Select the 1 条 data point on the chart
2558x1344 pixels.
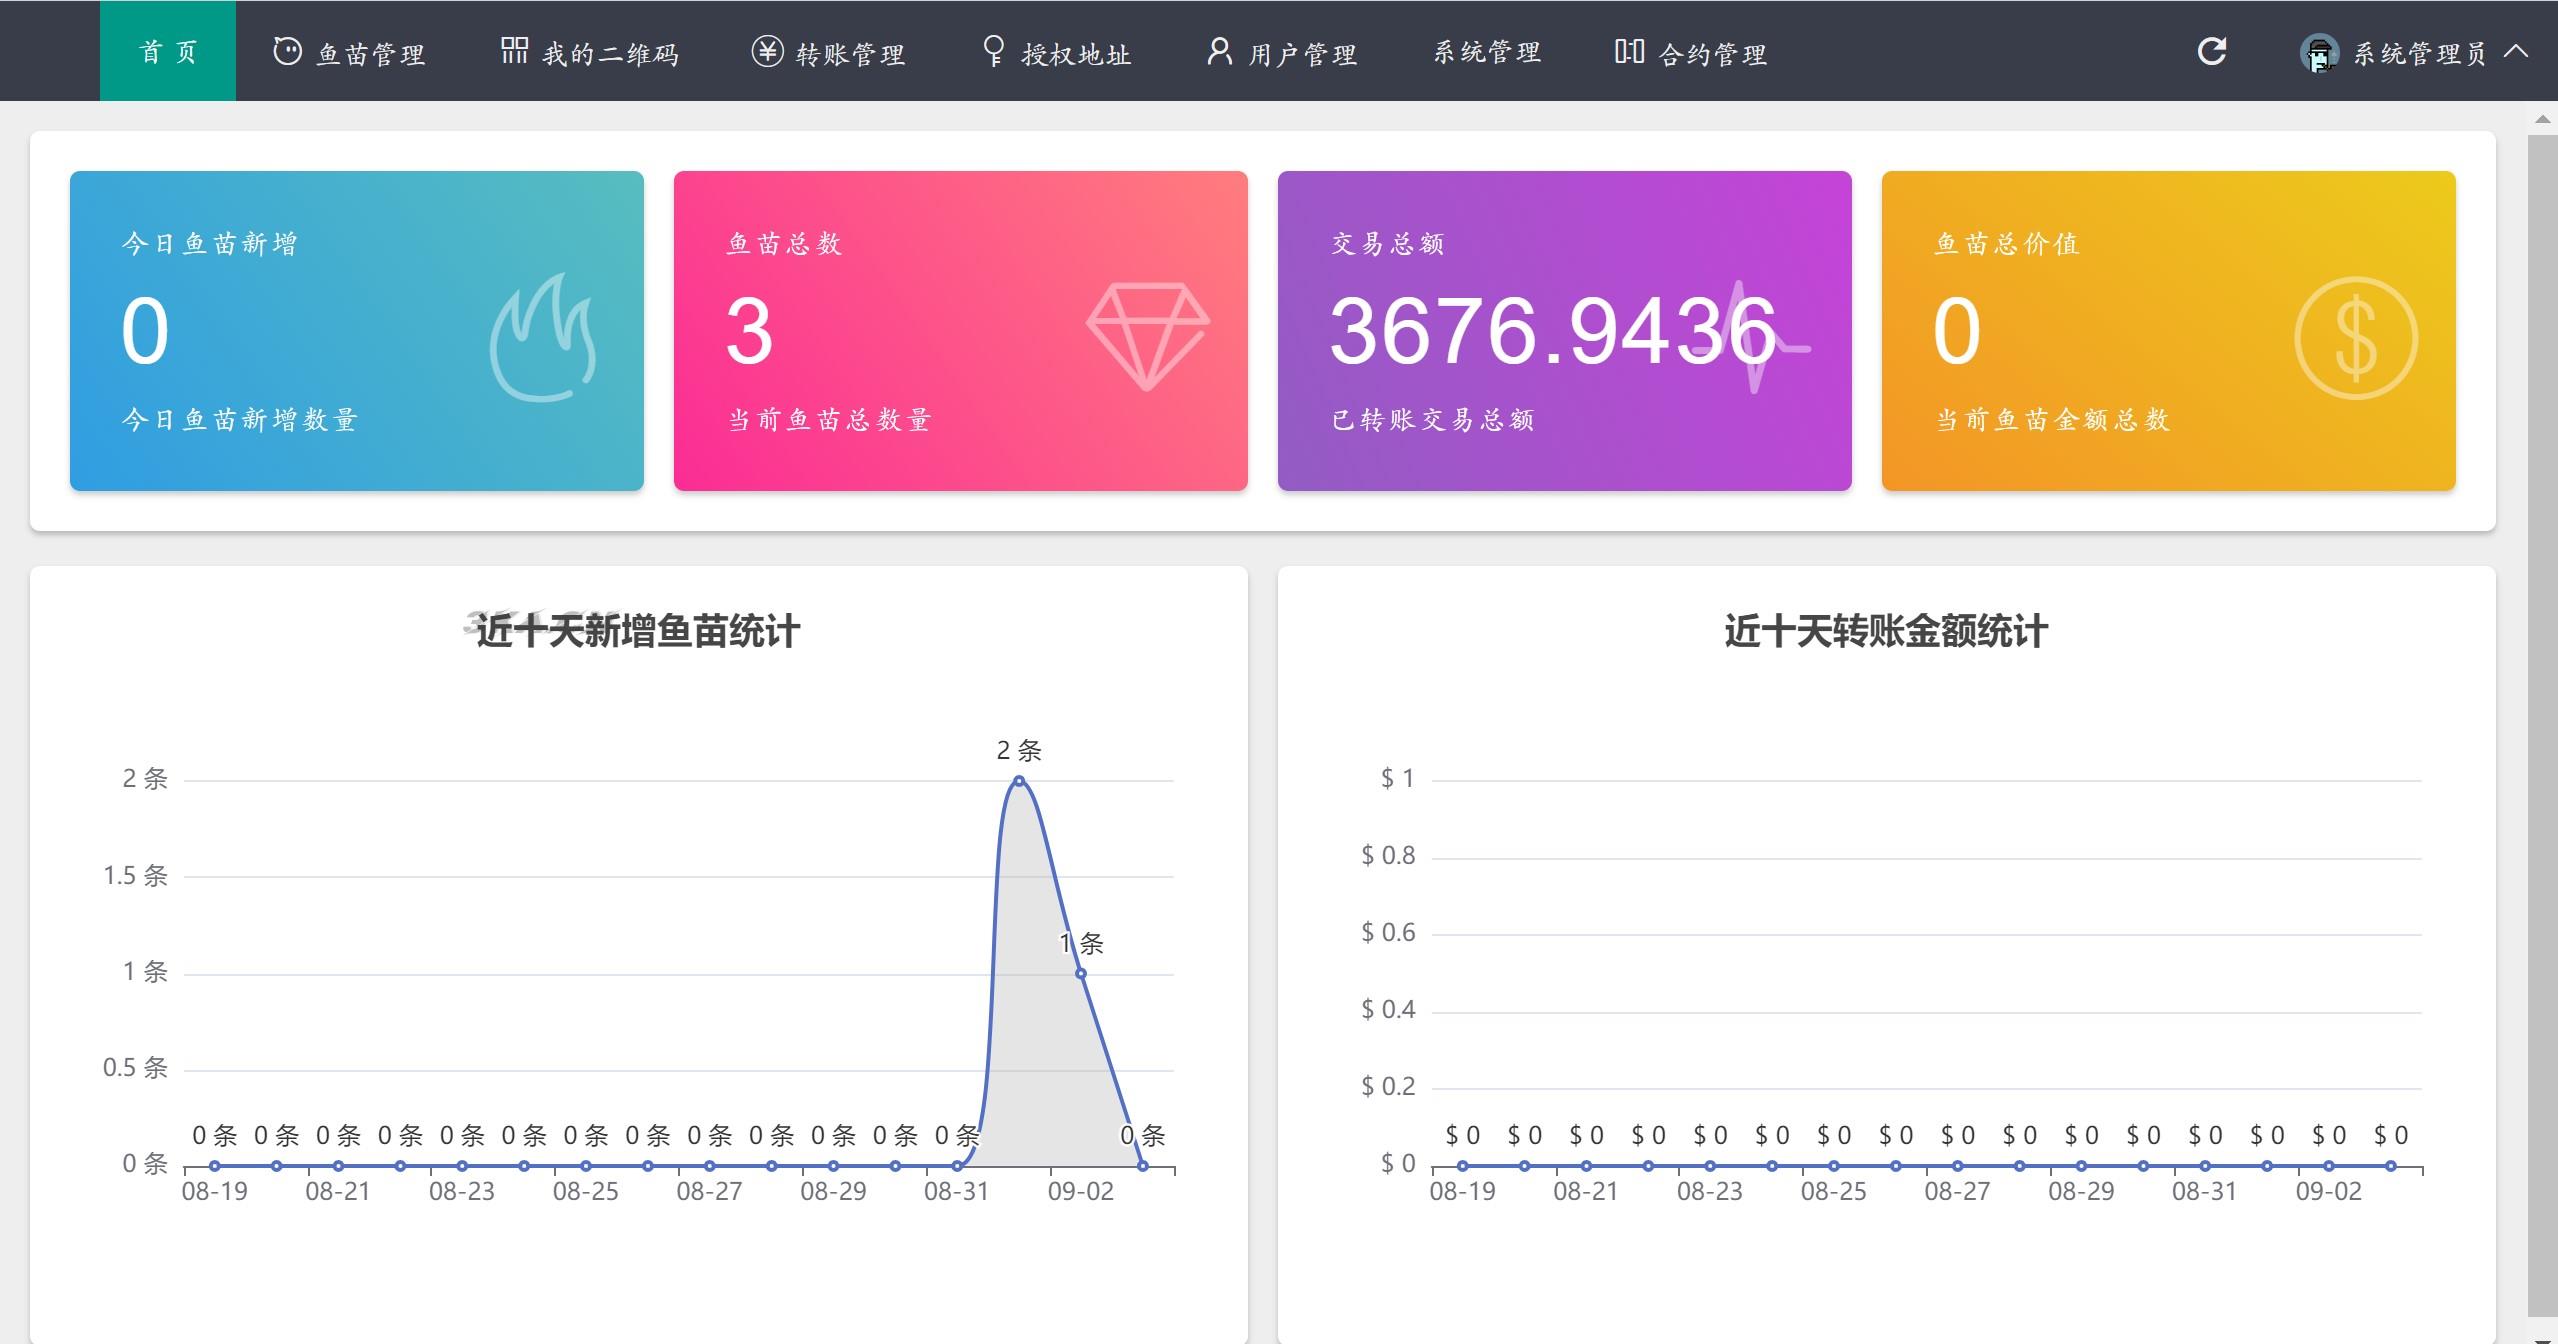click(x=1082, y=972)
